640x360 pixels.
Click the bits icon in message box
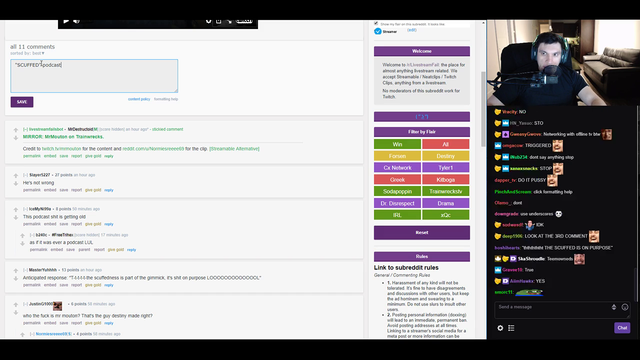pyautogui.click(x=614, y=307)
